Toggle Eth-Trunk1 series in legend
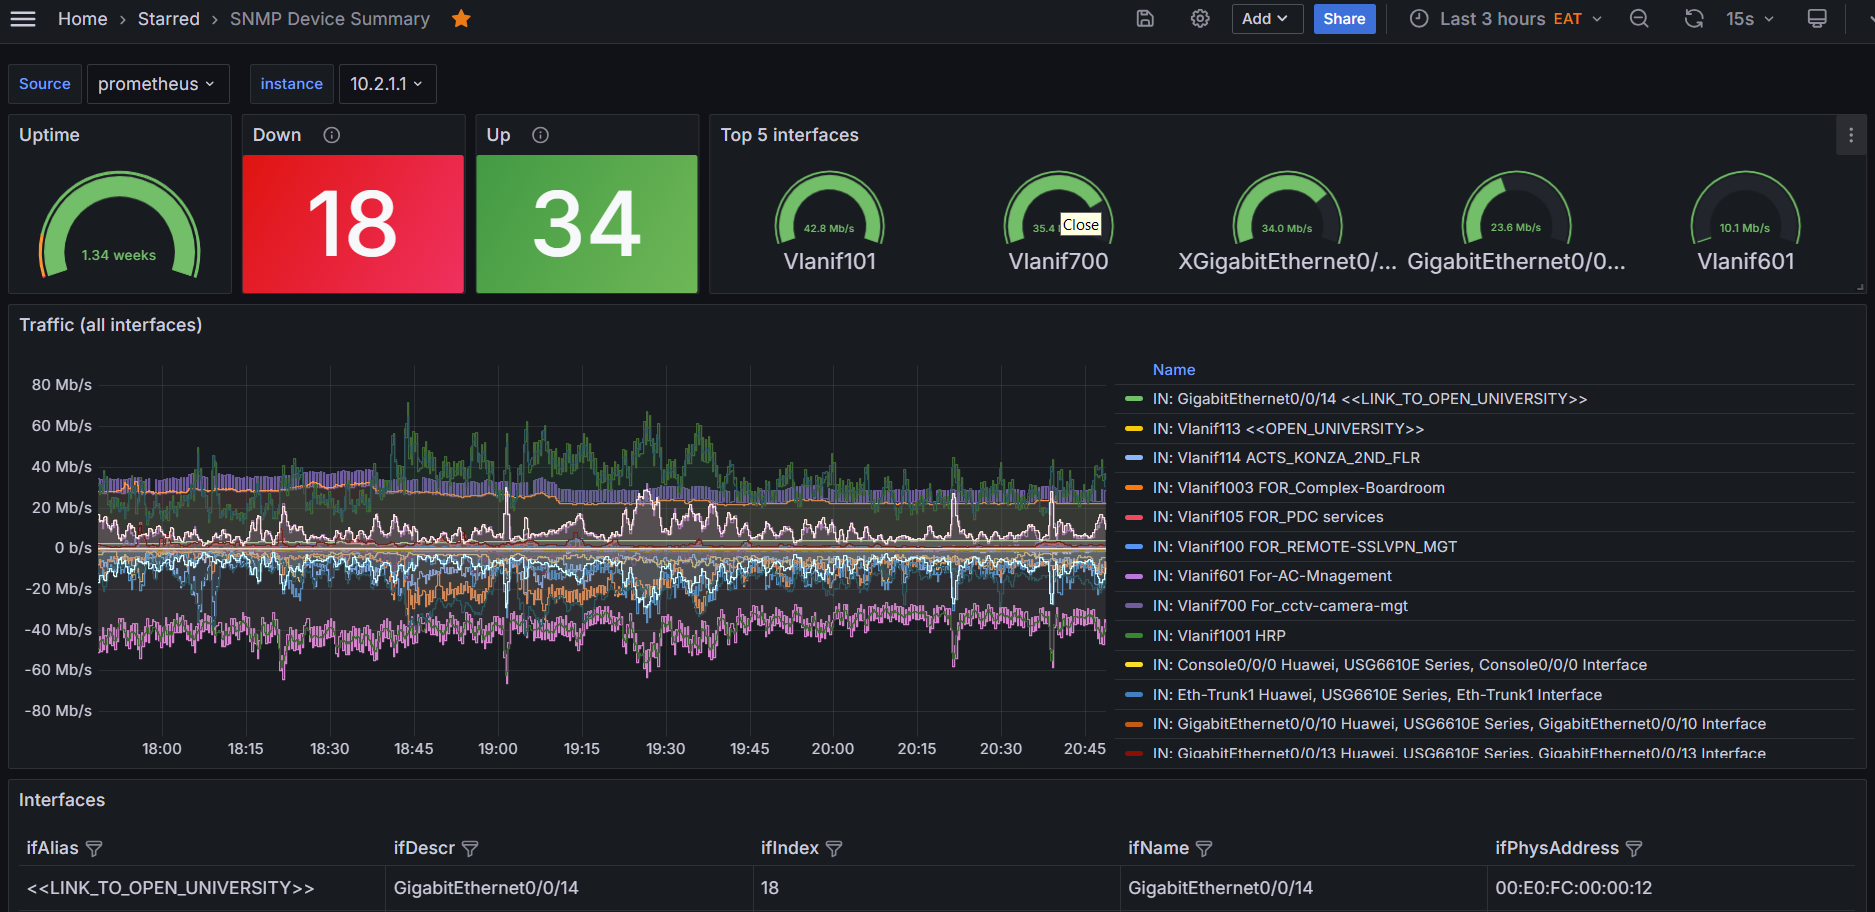The height and width of the screenshot is (912, 1875). [1376, 695]
